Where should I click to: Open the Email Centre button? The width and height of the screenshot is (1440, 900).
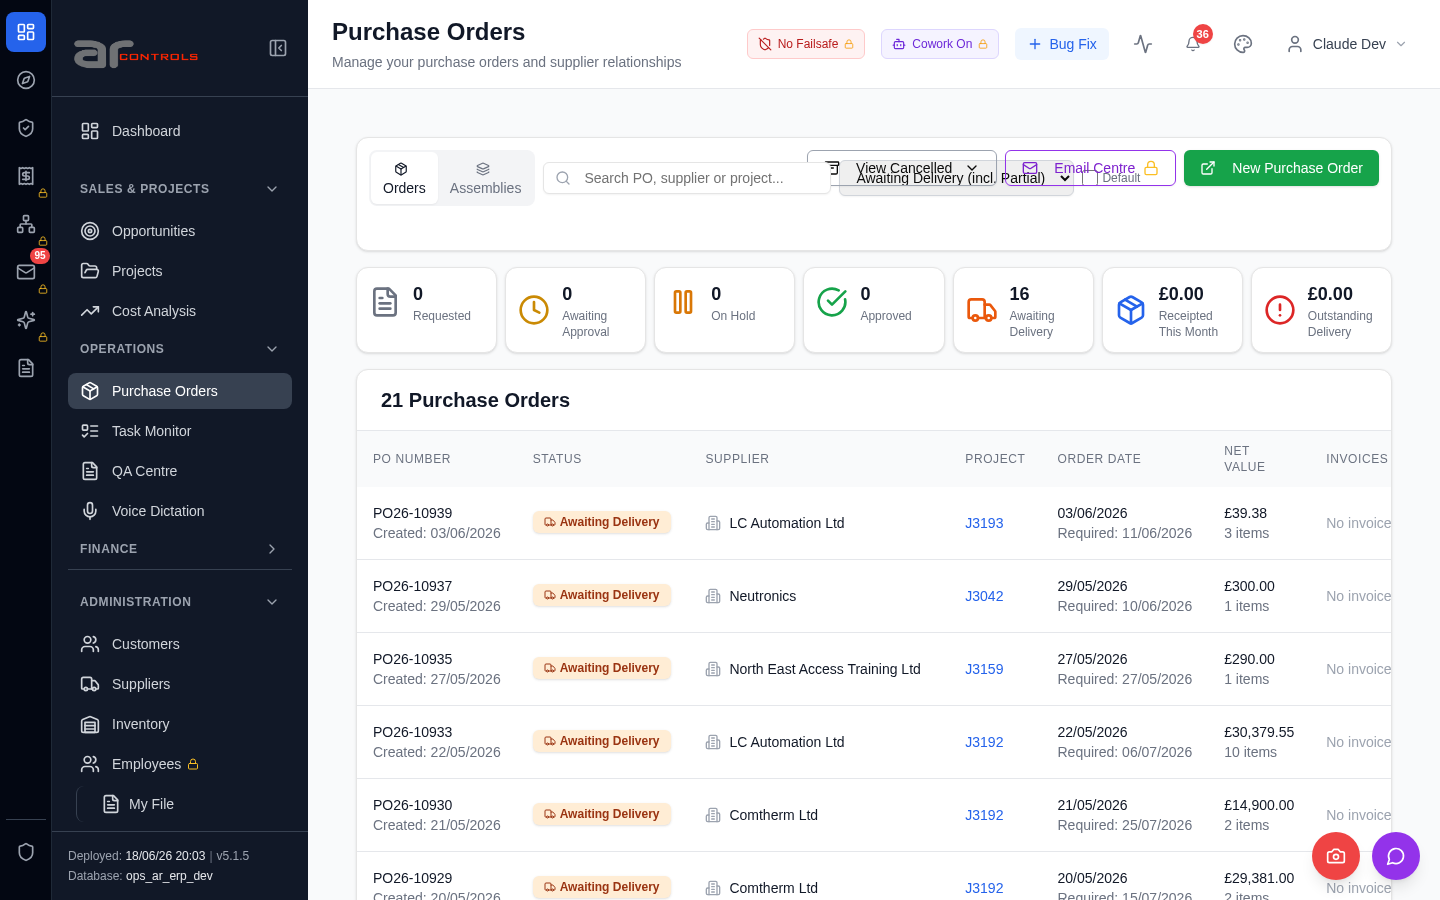point(1090,168)
